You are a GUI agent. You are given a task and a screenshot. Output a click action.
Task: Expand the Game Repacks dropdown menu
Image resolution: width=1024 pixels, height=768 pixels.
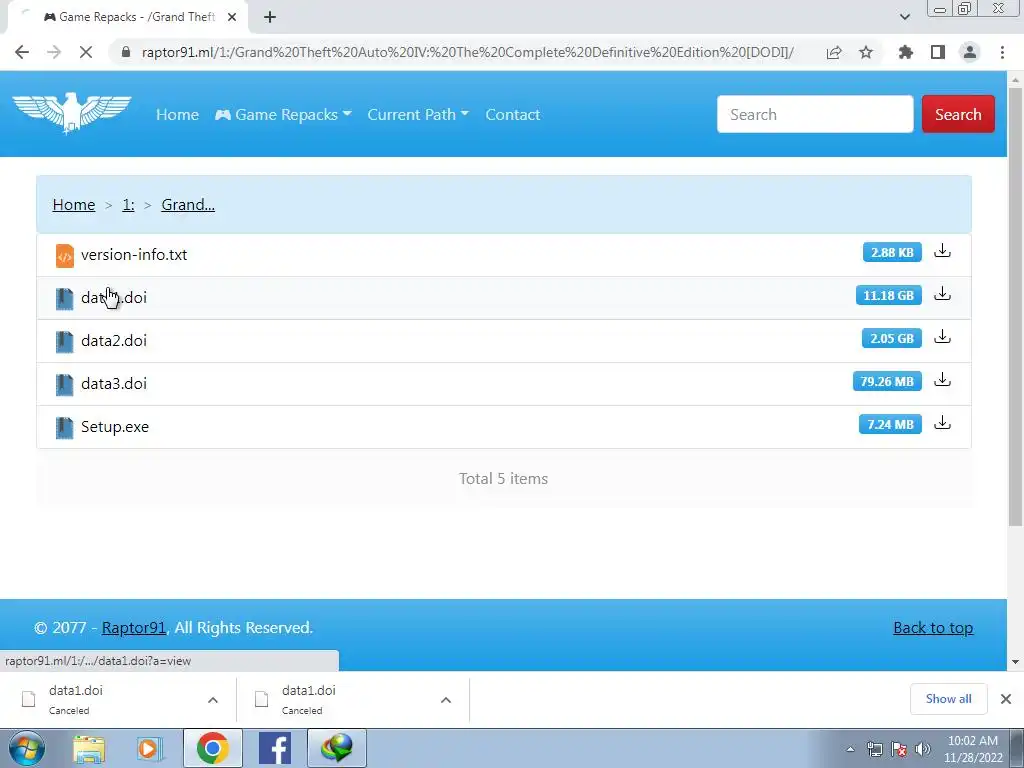(x=283, y=114)
